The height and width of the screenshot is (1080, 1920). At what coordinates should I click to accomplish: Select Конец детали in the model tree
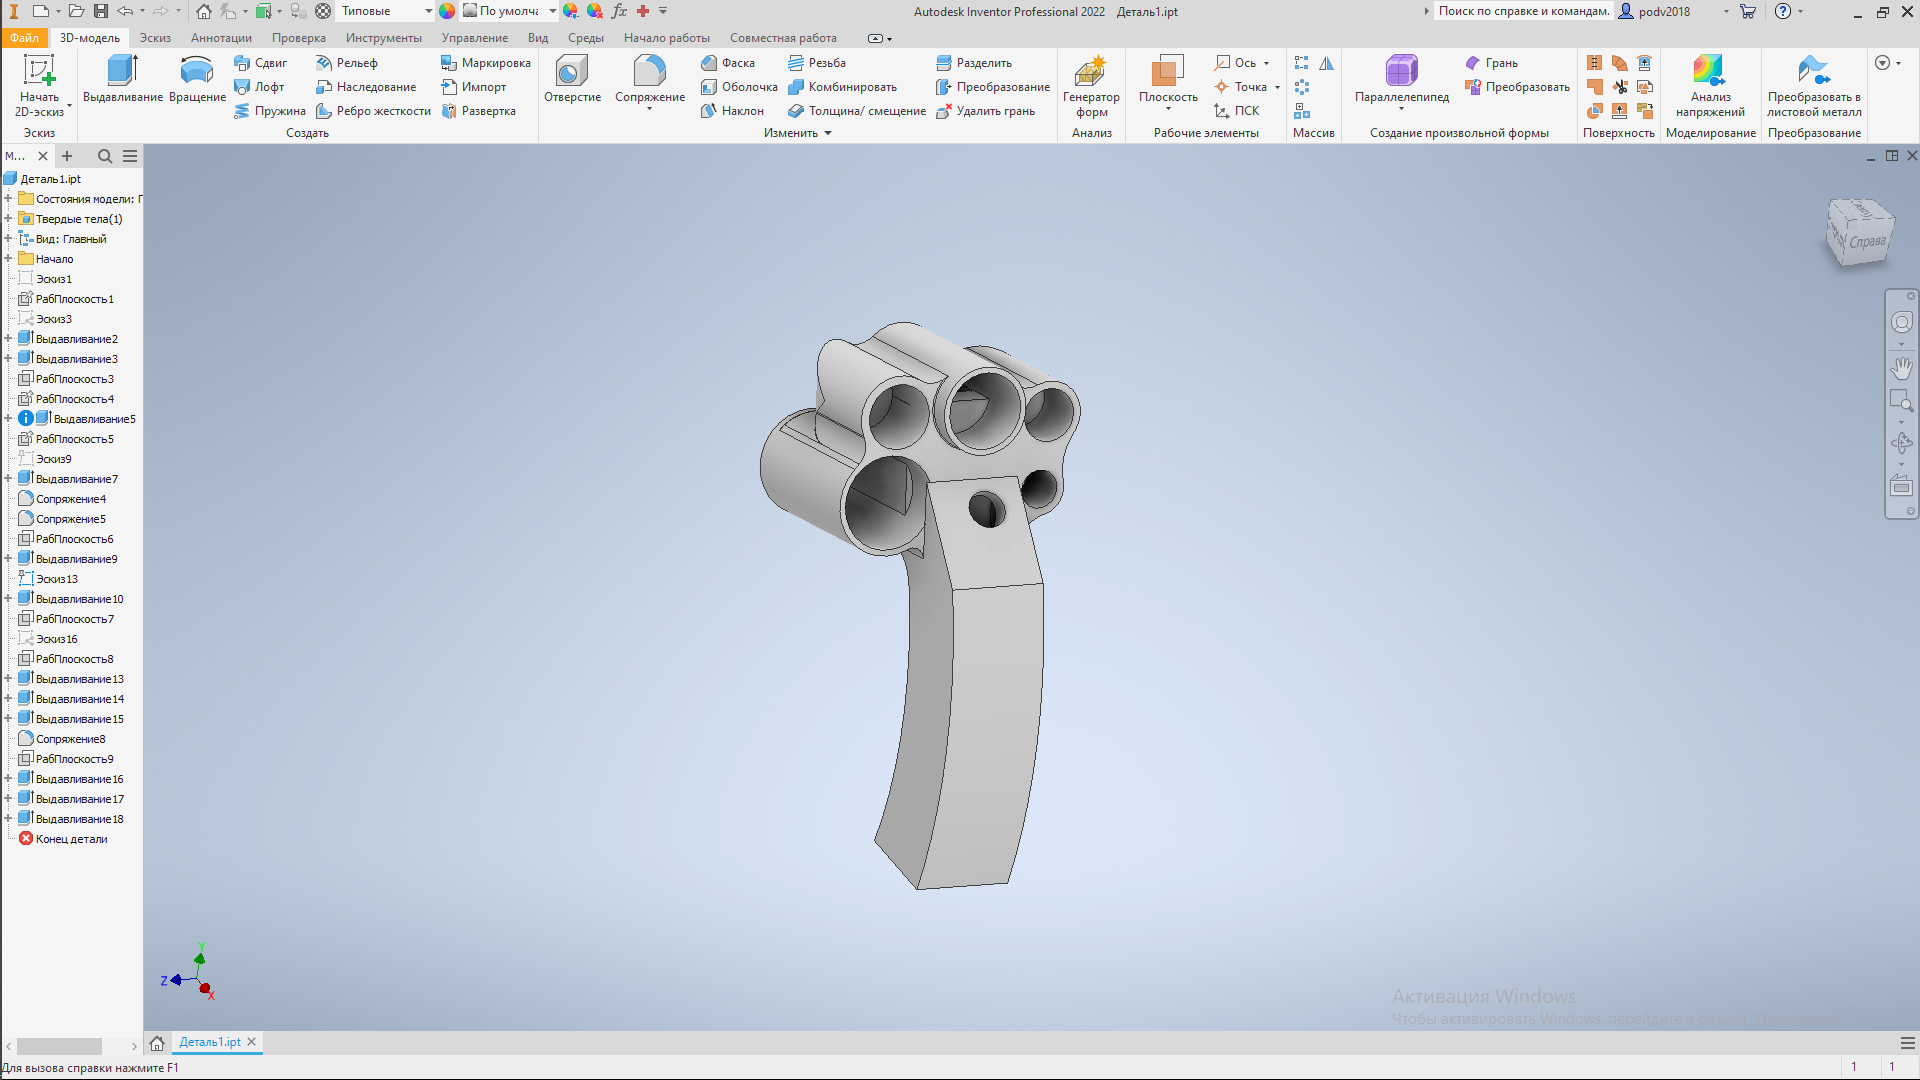click(x=71, y=839)
